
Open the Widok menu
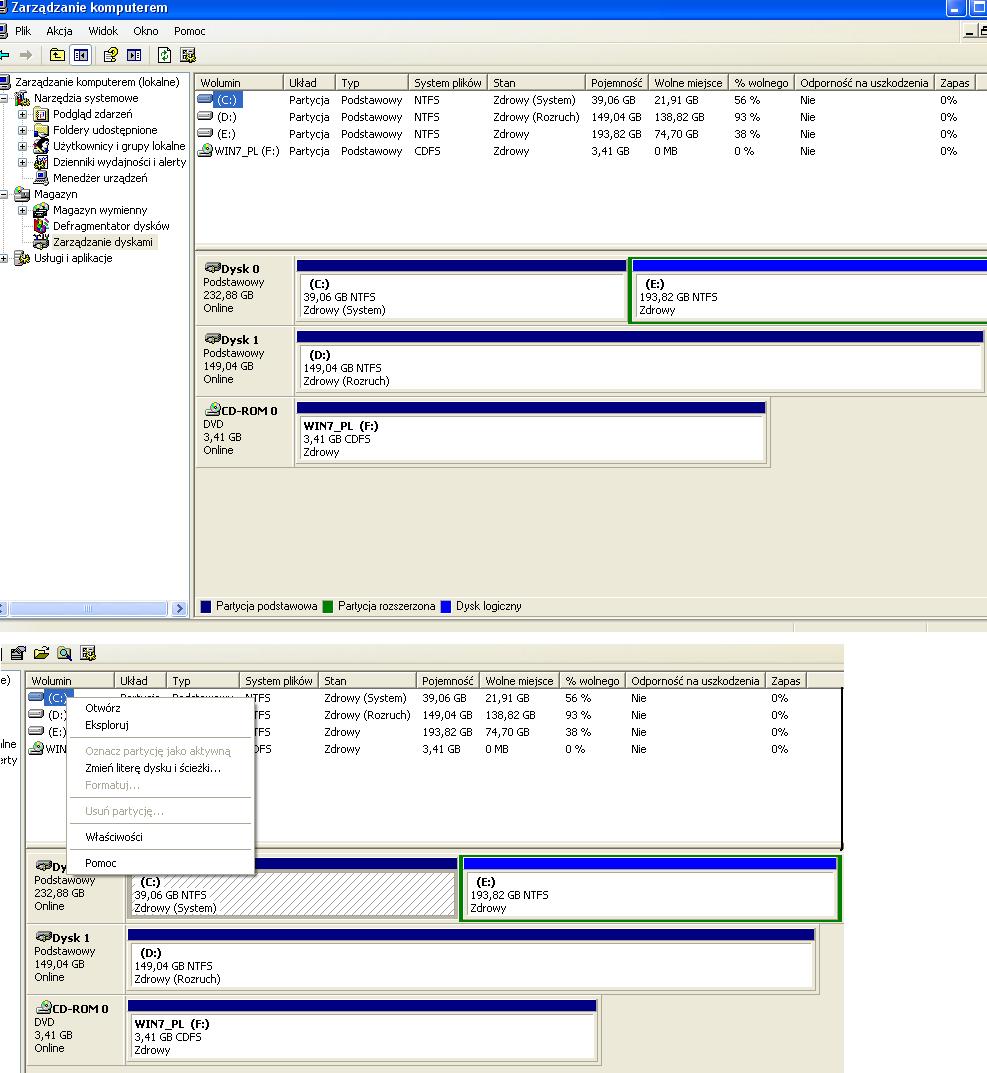(x=103, y=31)
